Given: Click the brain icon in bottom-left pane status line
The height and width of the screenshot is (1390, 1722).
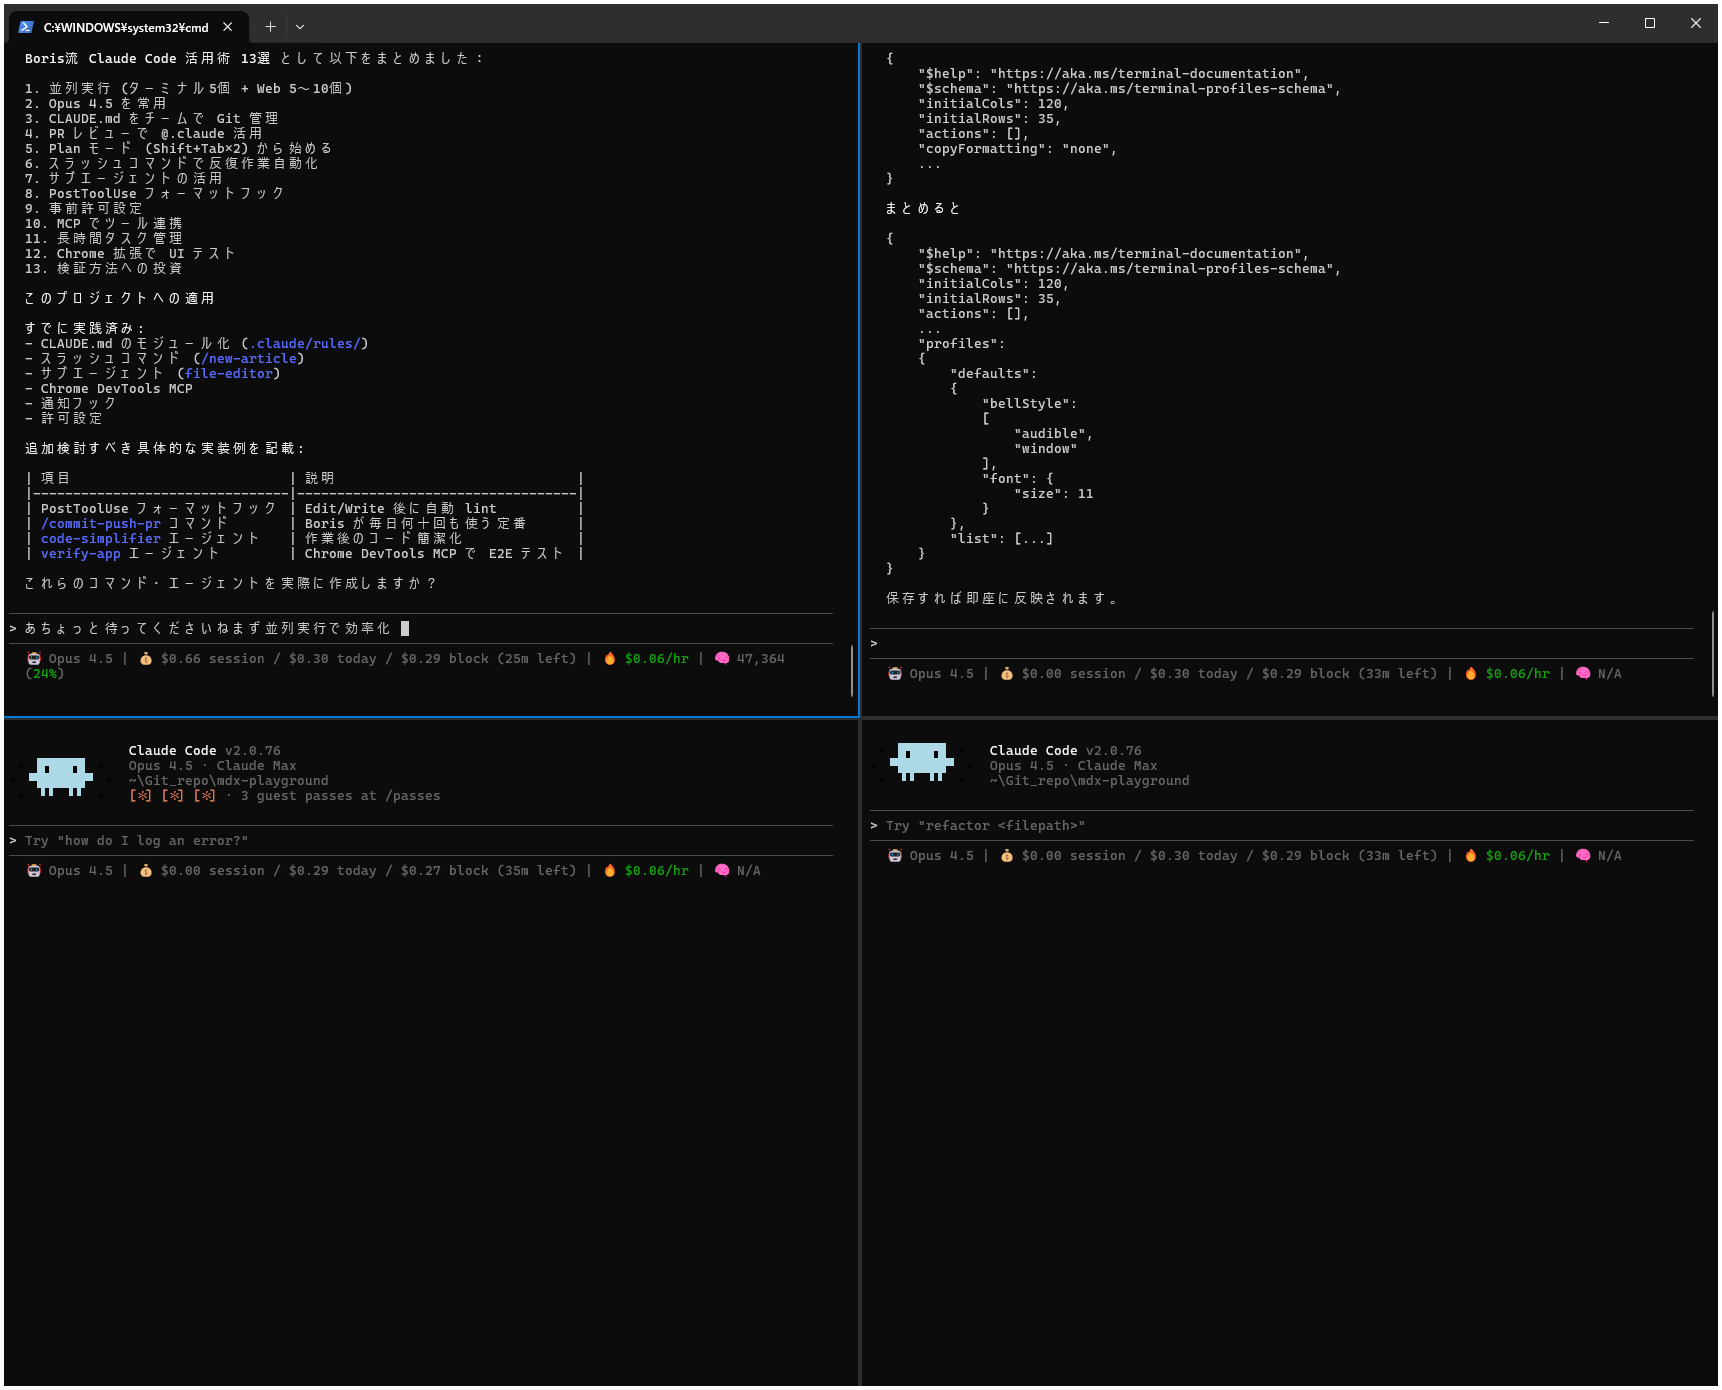Looking at the screenshot, I should pyautogui.click(x=722, y=871).
